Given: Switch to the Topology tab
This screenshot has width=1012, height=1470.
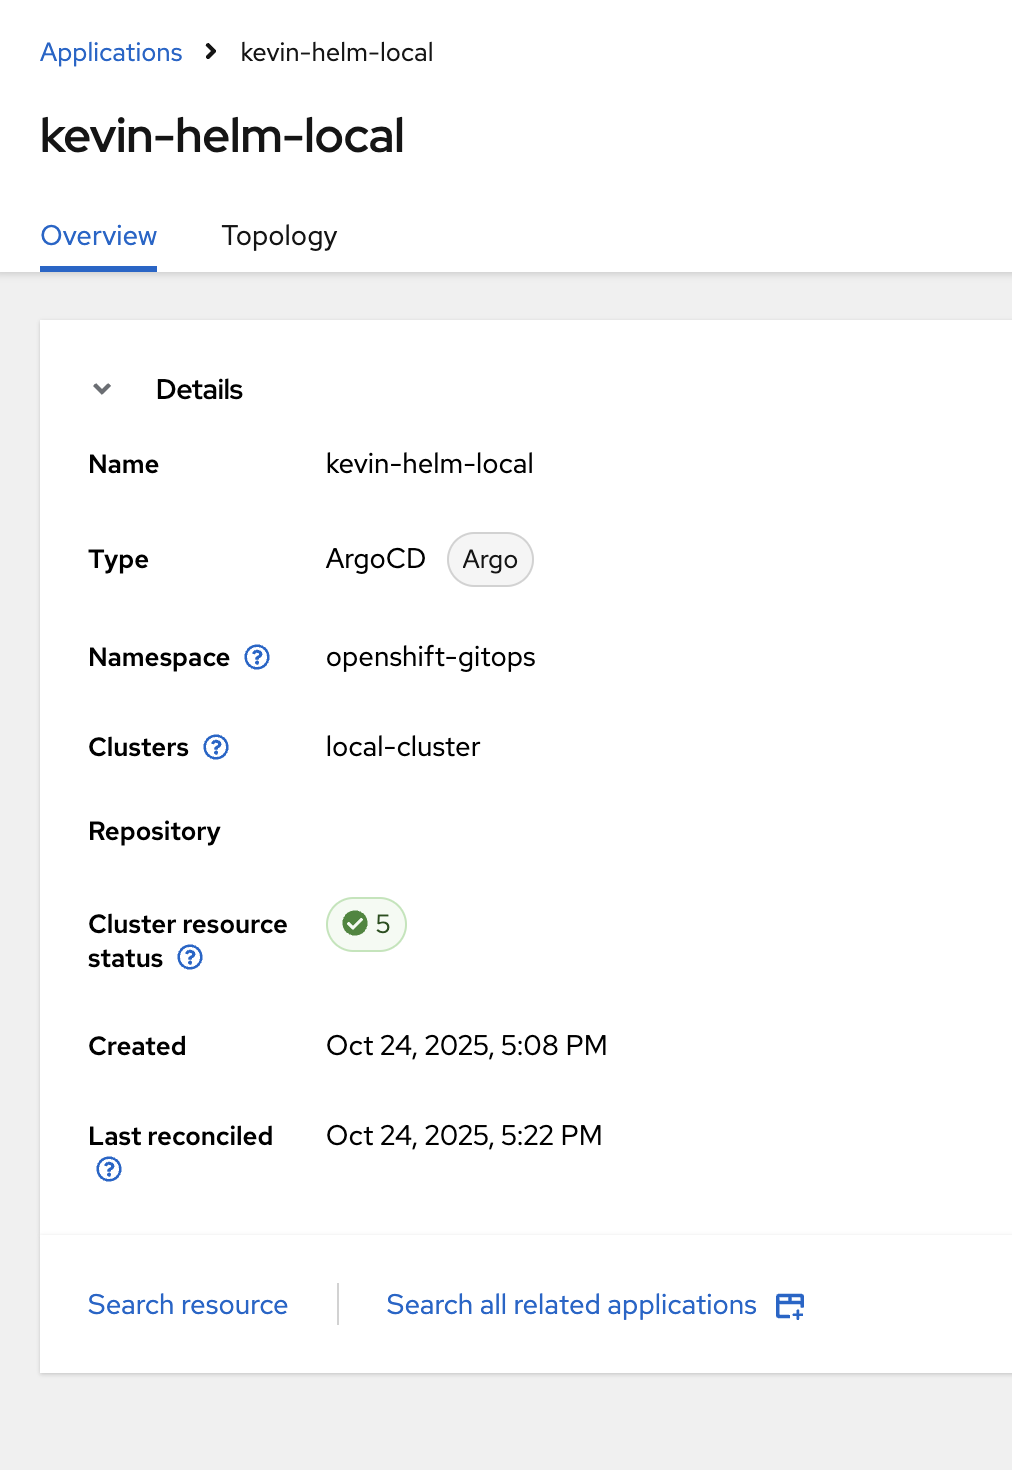Looking at the screenshot, I should point(279,236).
